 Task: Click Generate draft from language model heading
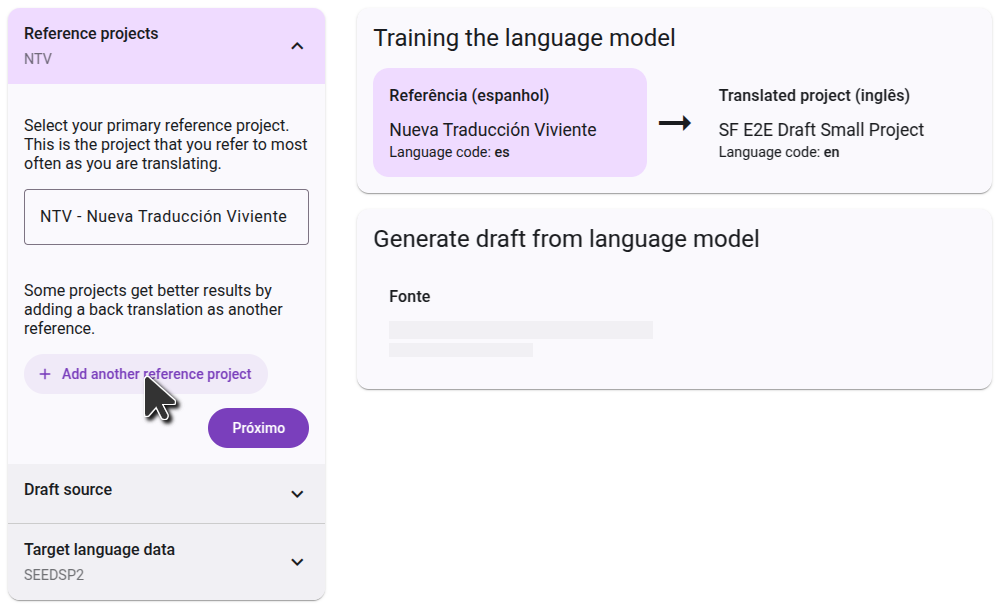(x=566, y=239)
